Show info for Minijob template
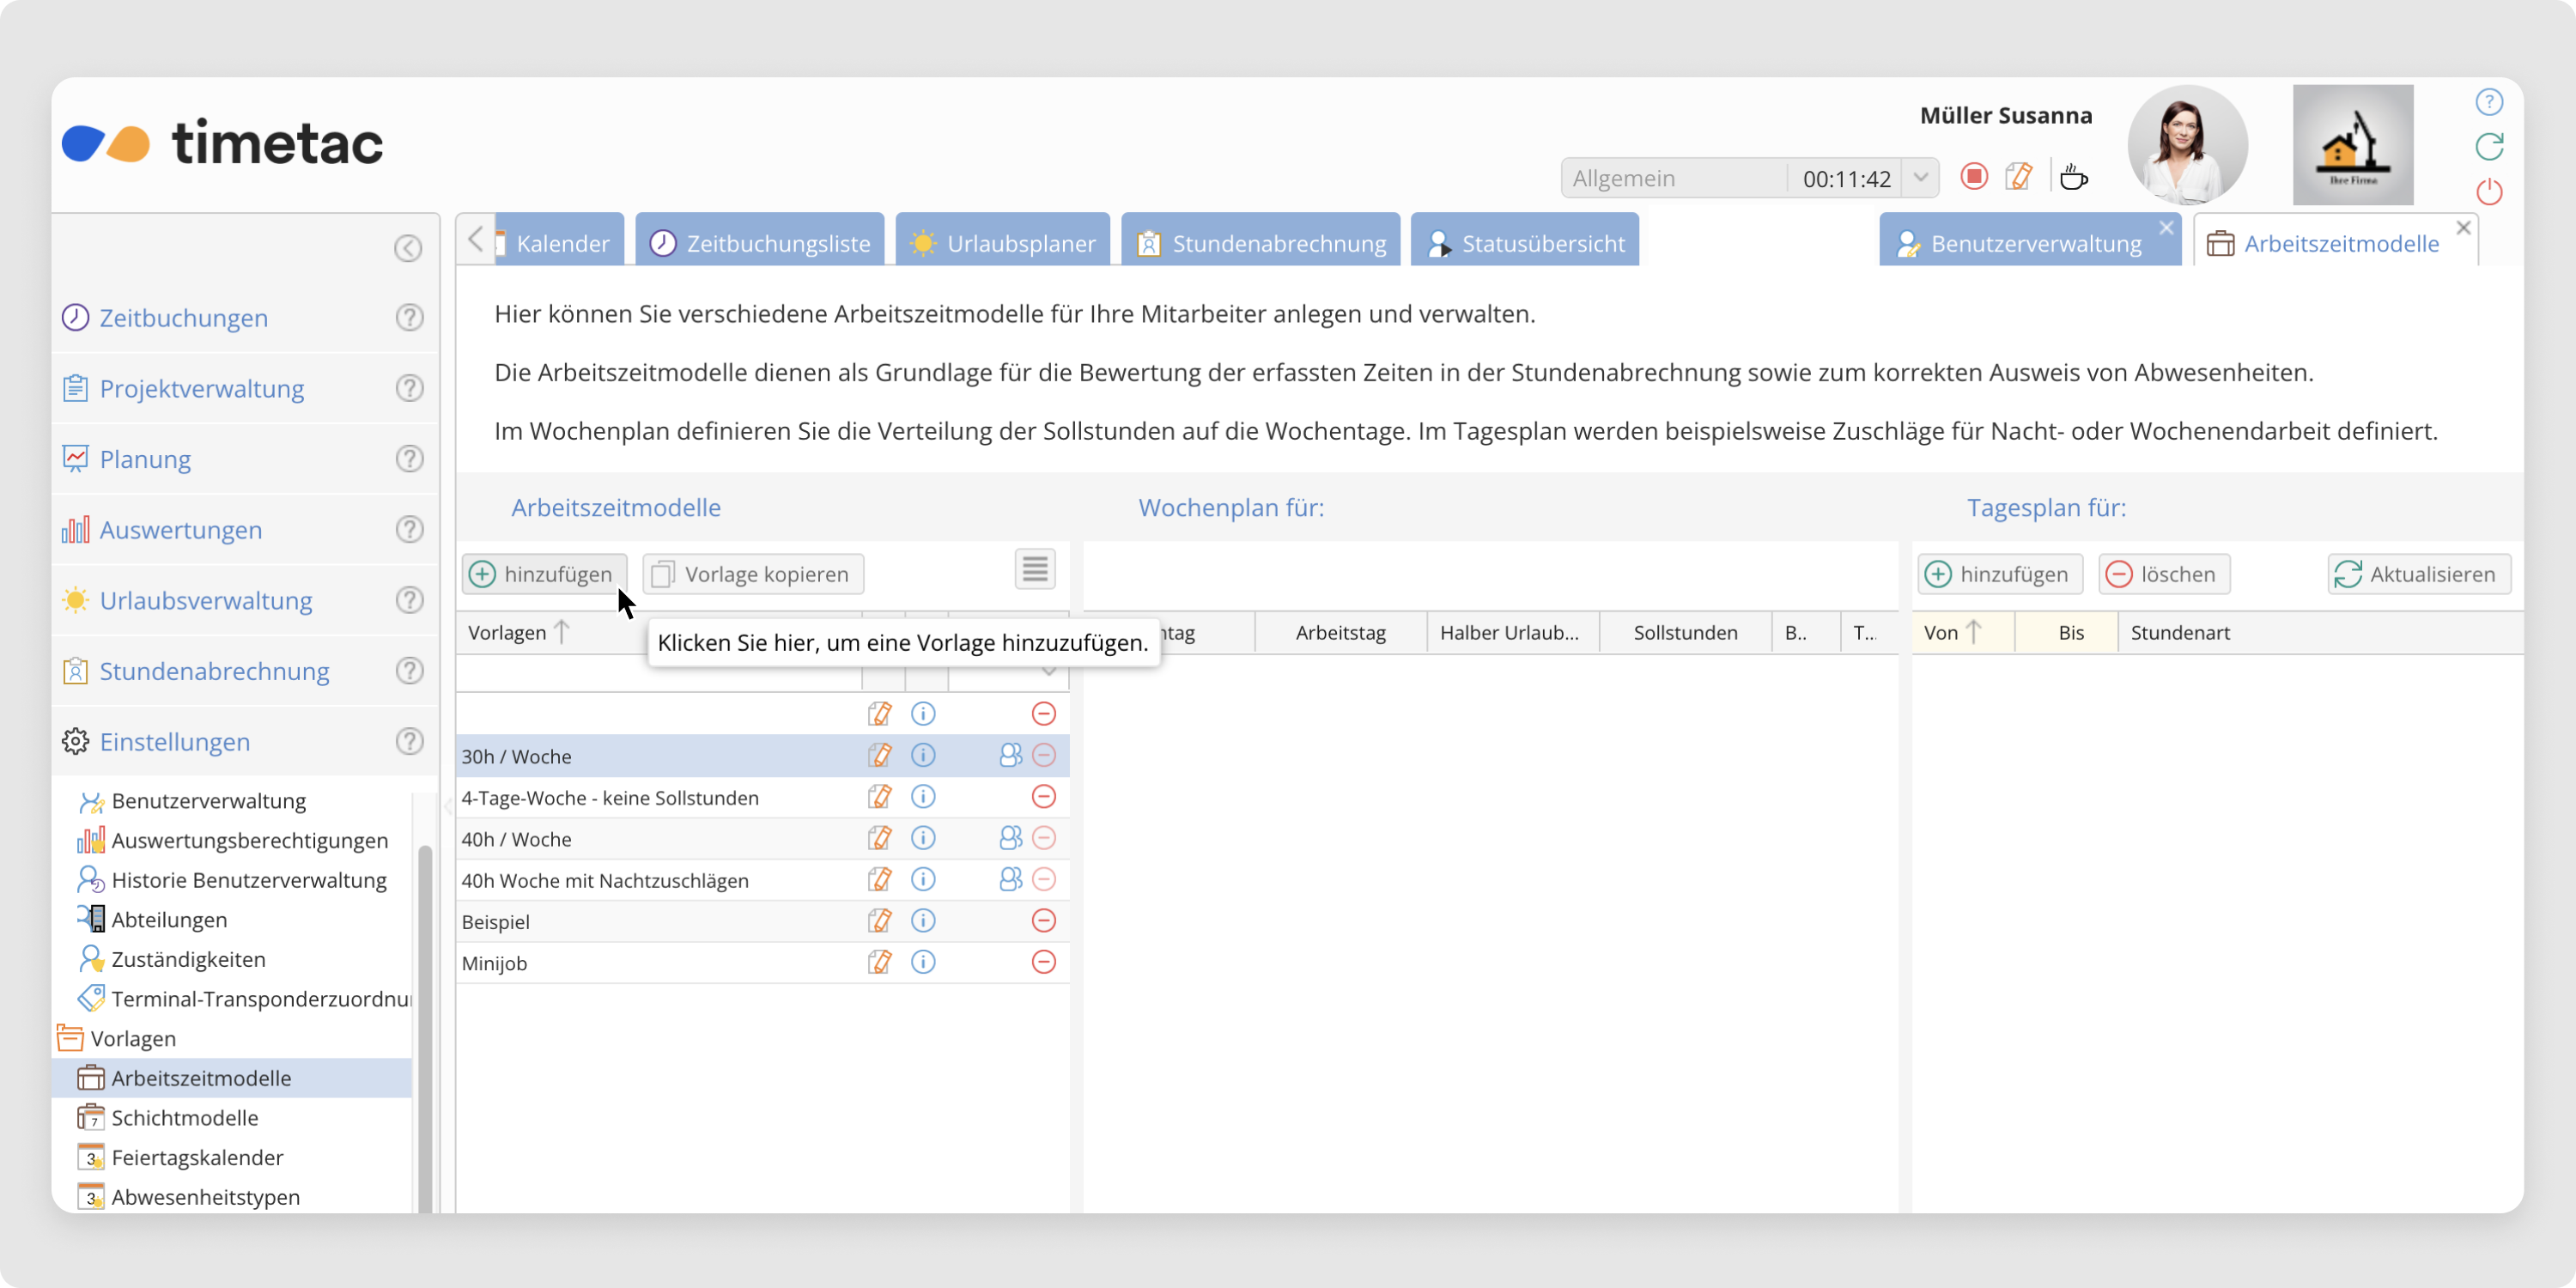 (x=923, y=962)
